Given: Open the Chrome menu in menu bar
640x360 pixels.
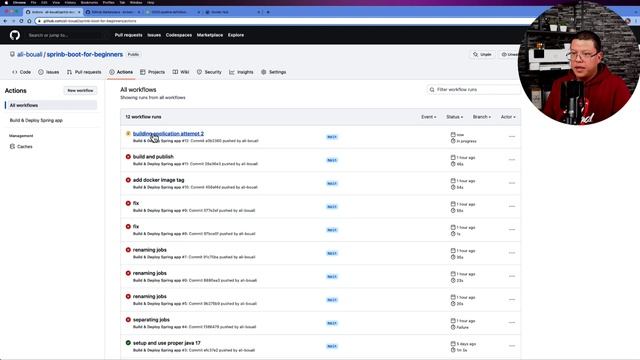Looking at the screenshot, I should coord(19,2).
